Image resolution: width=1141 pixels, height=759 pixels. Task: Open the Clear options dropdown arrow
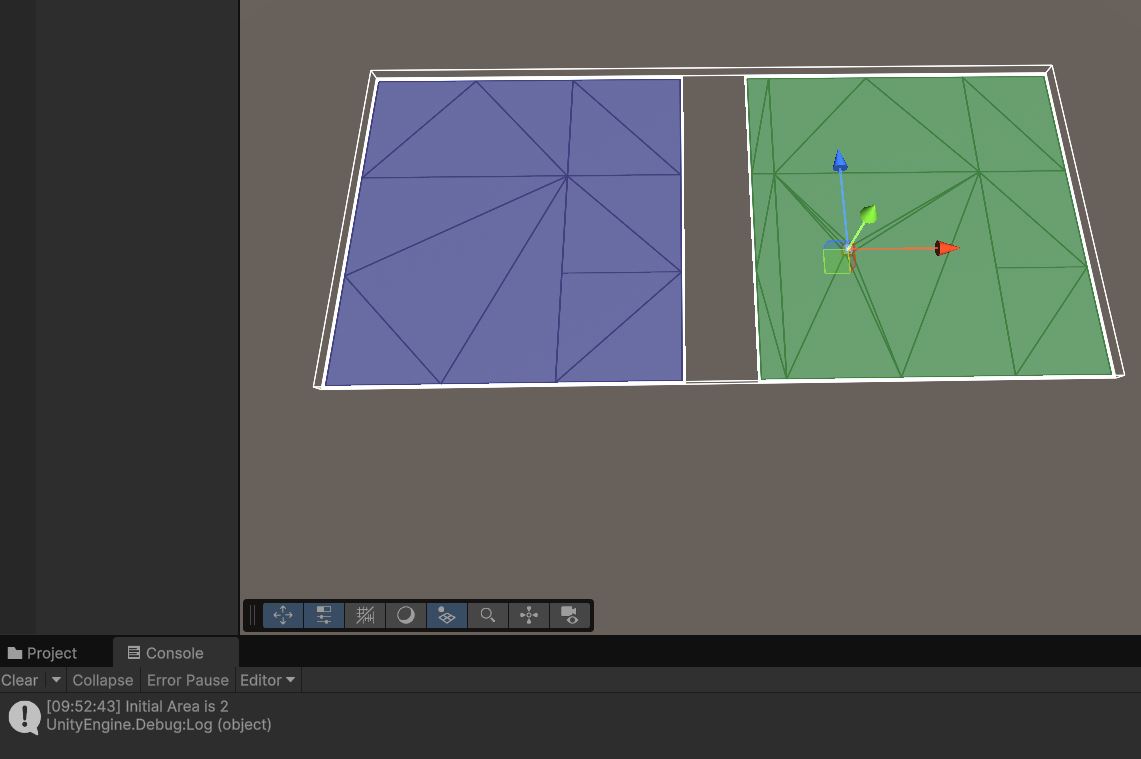(56, 680)
